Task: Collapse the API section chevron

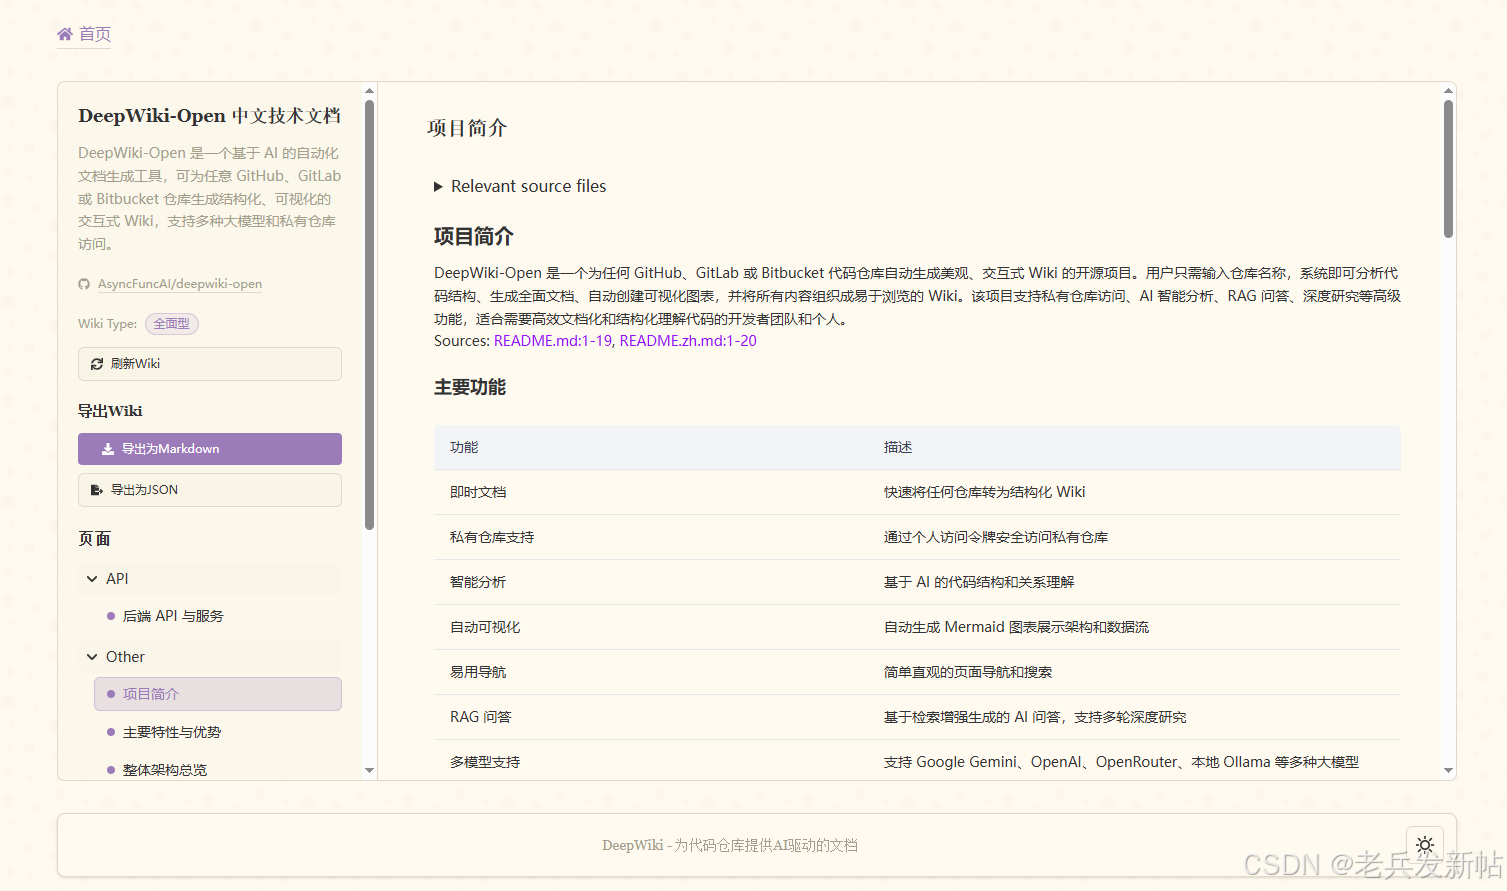Action: pyautogui.click(x=92, y=579)
